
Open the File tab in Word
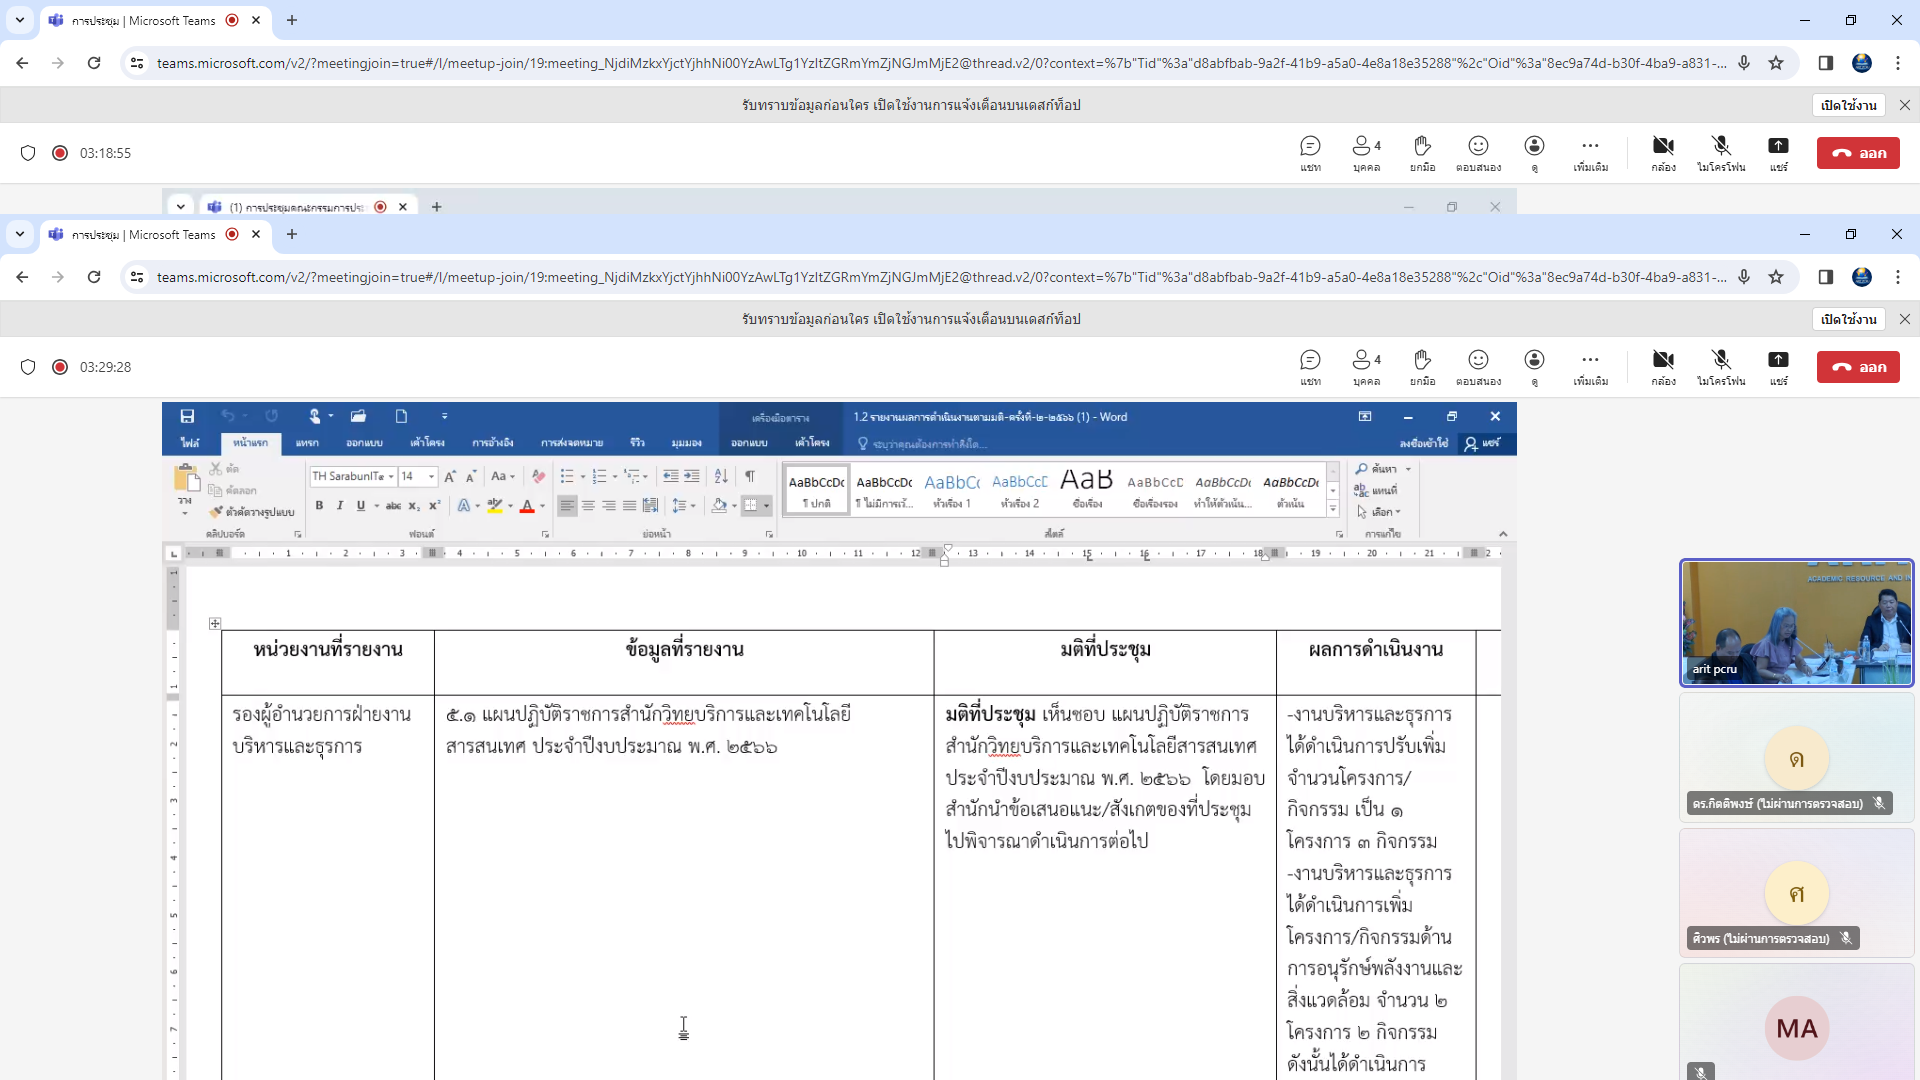coord(190,443)
